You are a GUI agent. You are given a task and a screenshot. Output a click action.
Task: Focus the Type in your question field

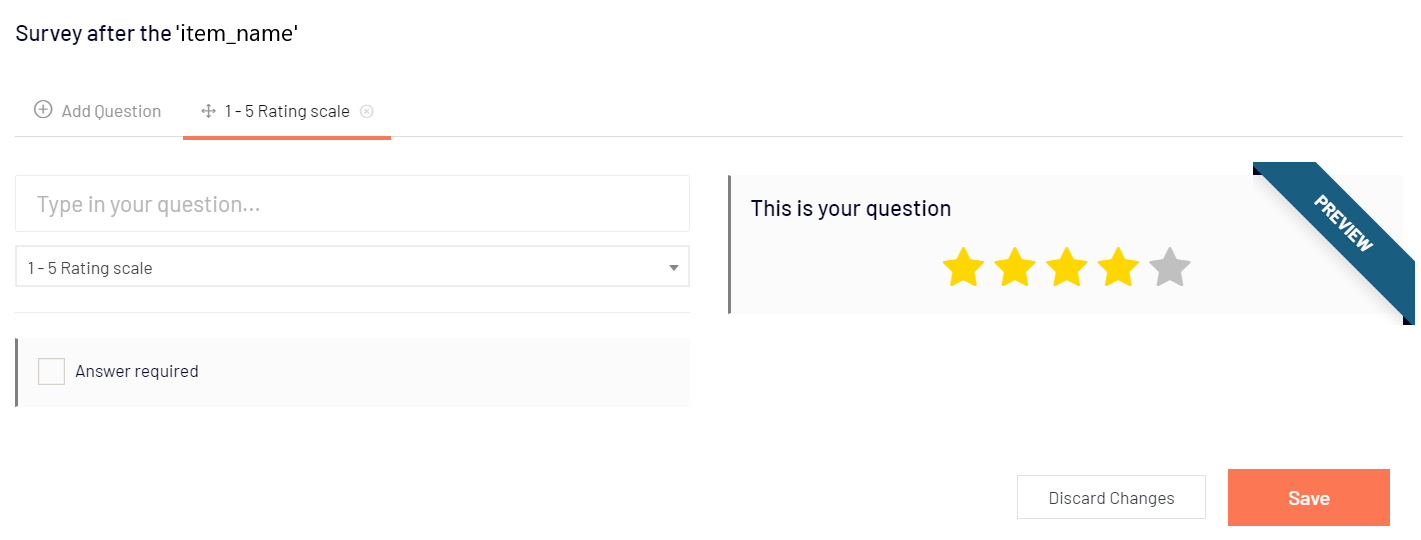click(352, 204)
